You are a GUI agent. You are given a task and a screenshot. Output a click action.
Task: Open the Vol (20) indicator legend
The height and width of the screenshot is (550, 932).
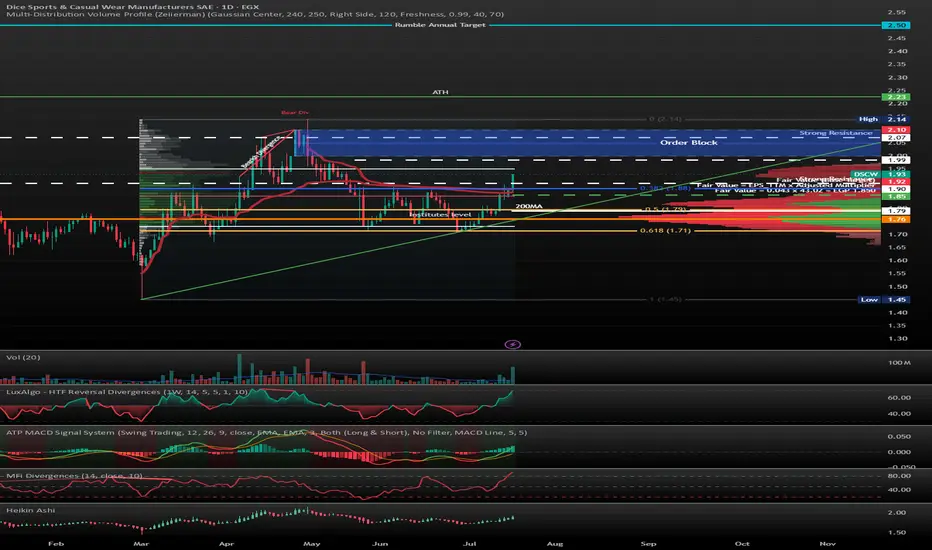pos(23,357)
